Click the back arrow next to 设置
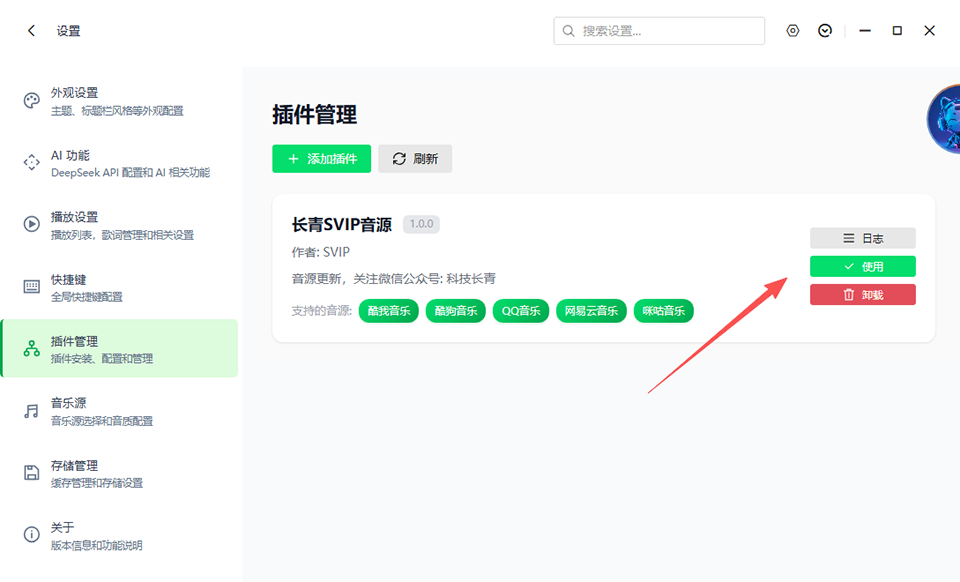This screenshot has height=582, width=960. [x=31, y=31]
